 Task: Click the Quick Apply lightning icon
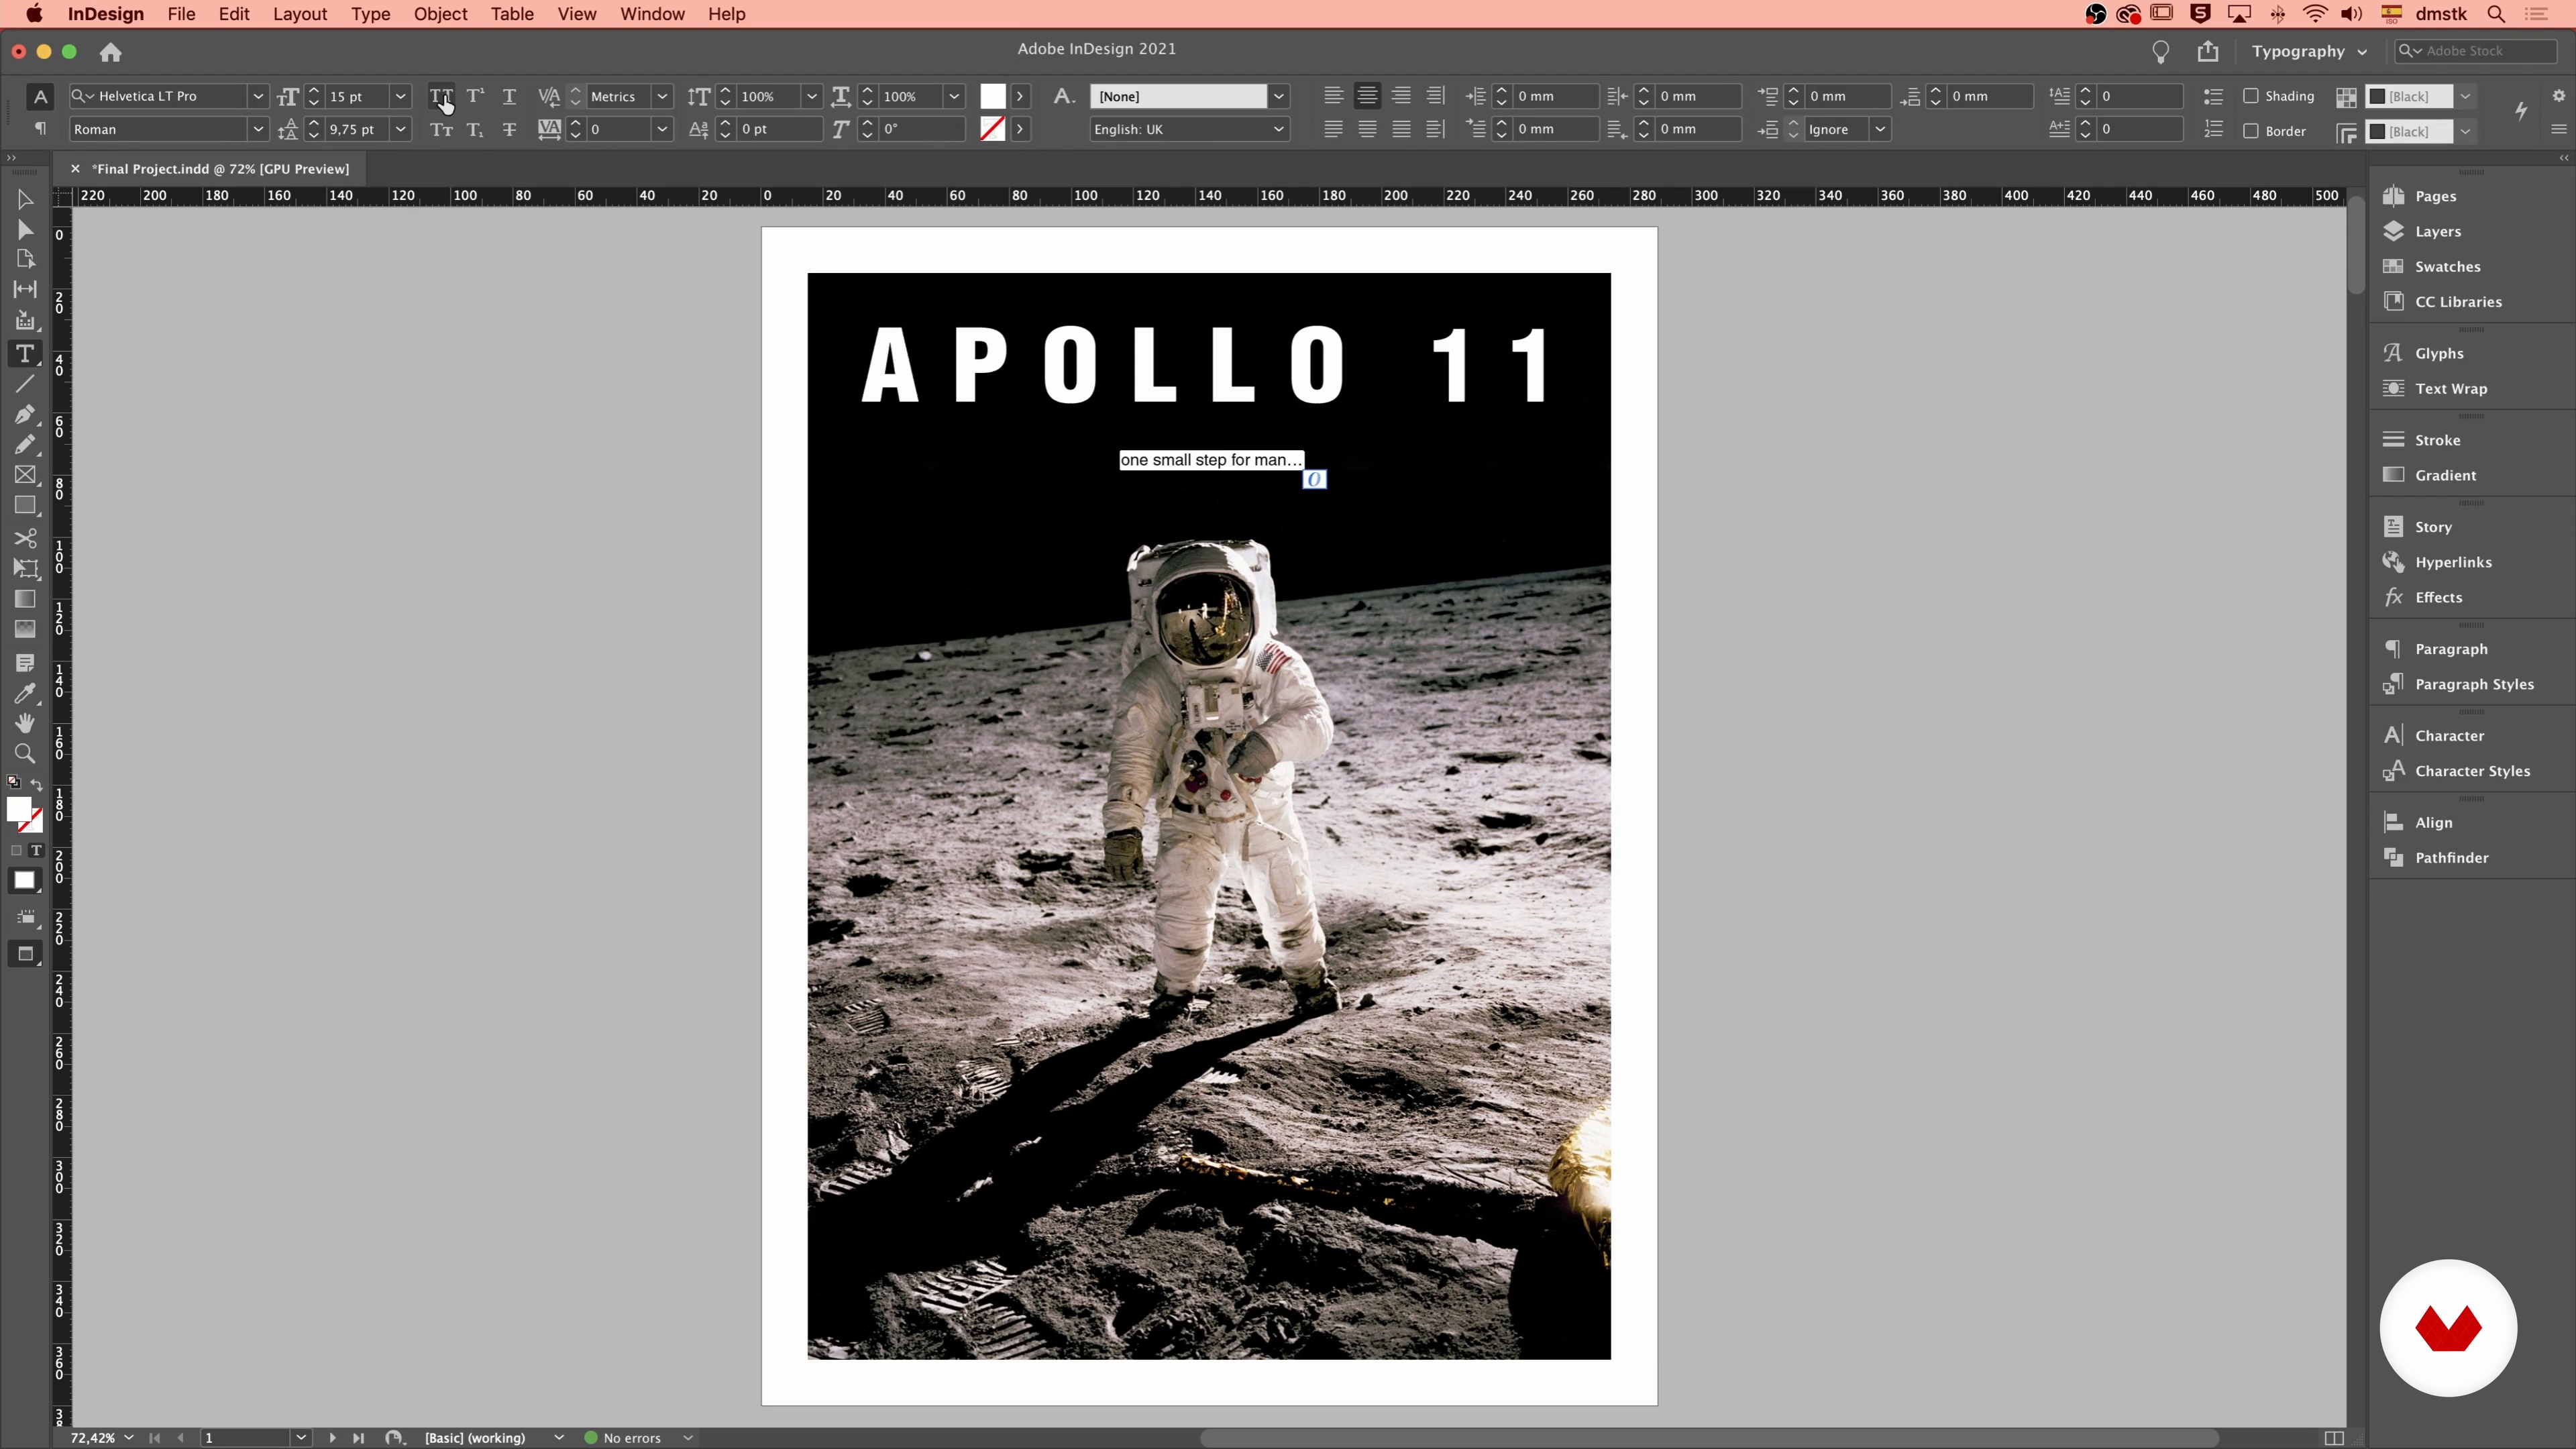(x=2521, y=111)
